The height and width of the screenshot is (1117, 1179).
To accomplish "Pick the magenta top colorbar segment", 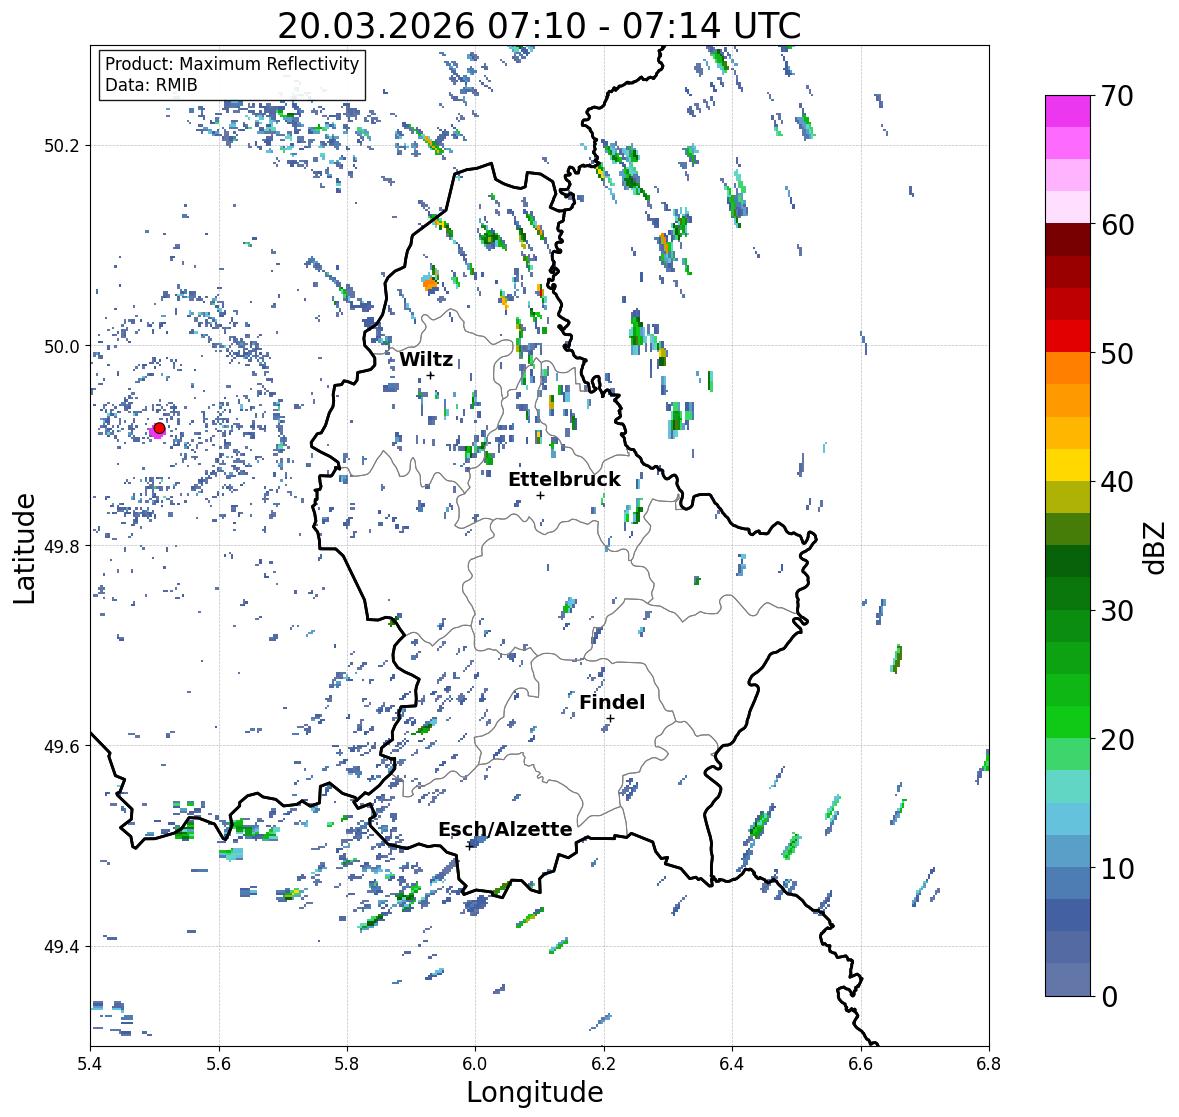I will click(x=1068, y=112).
